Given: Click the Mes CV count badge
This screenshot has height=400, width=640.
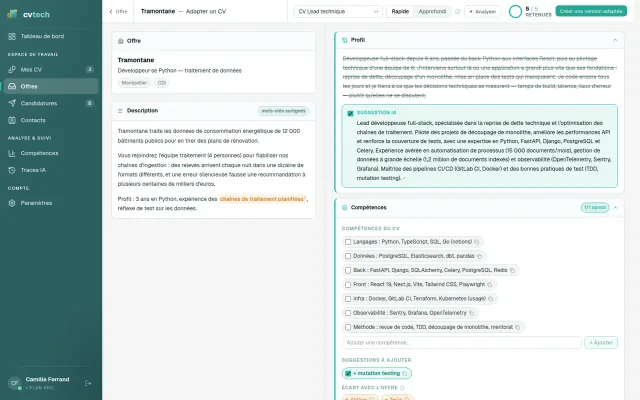Looking at the screenshot, I should (x=89, y=69).
